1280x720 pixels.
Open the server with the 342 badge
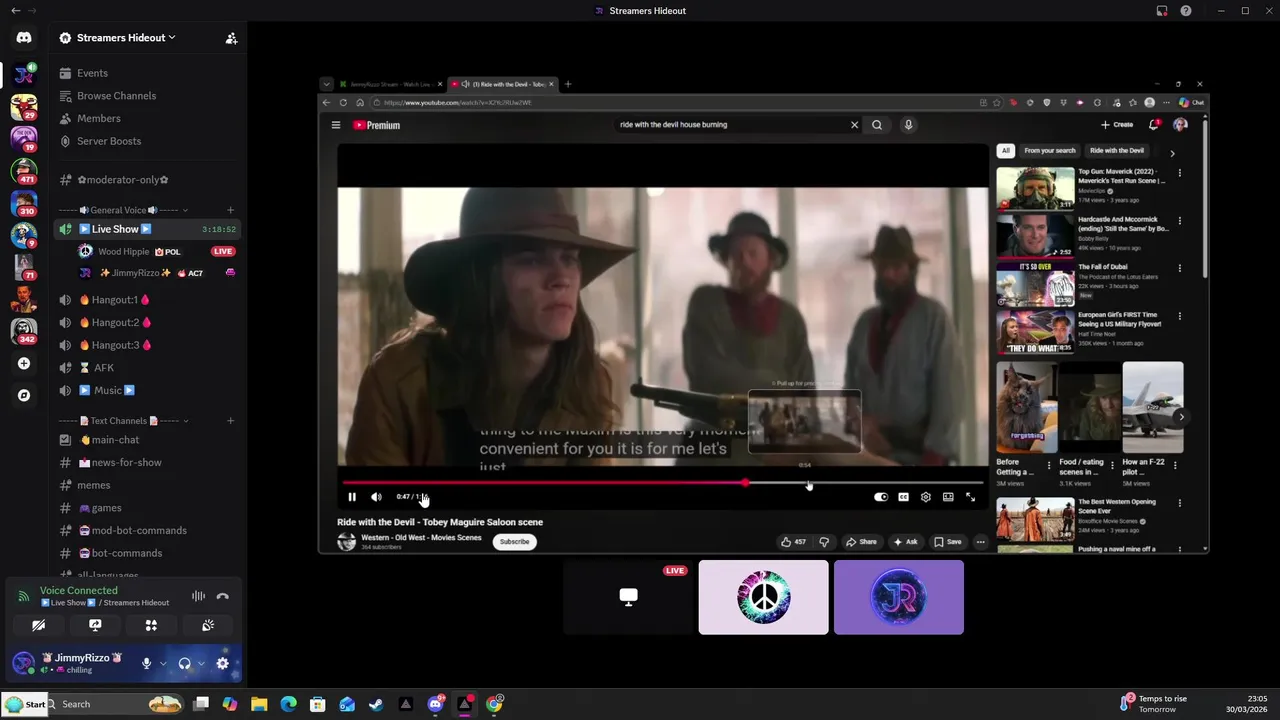[x=24, y=330]
